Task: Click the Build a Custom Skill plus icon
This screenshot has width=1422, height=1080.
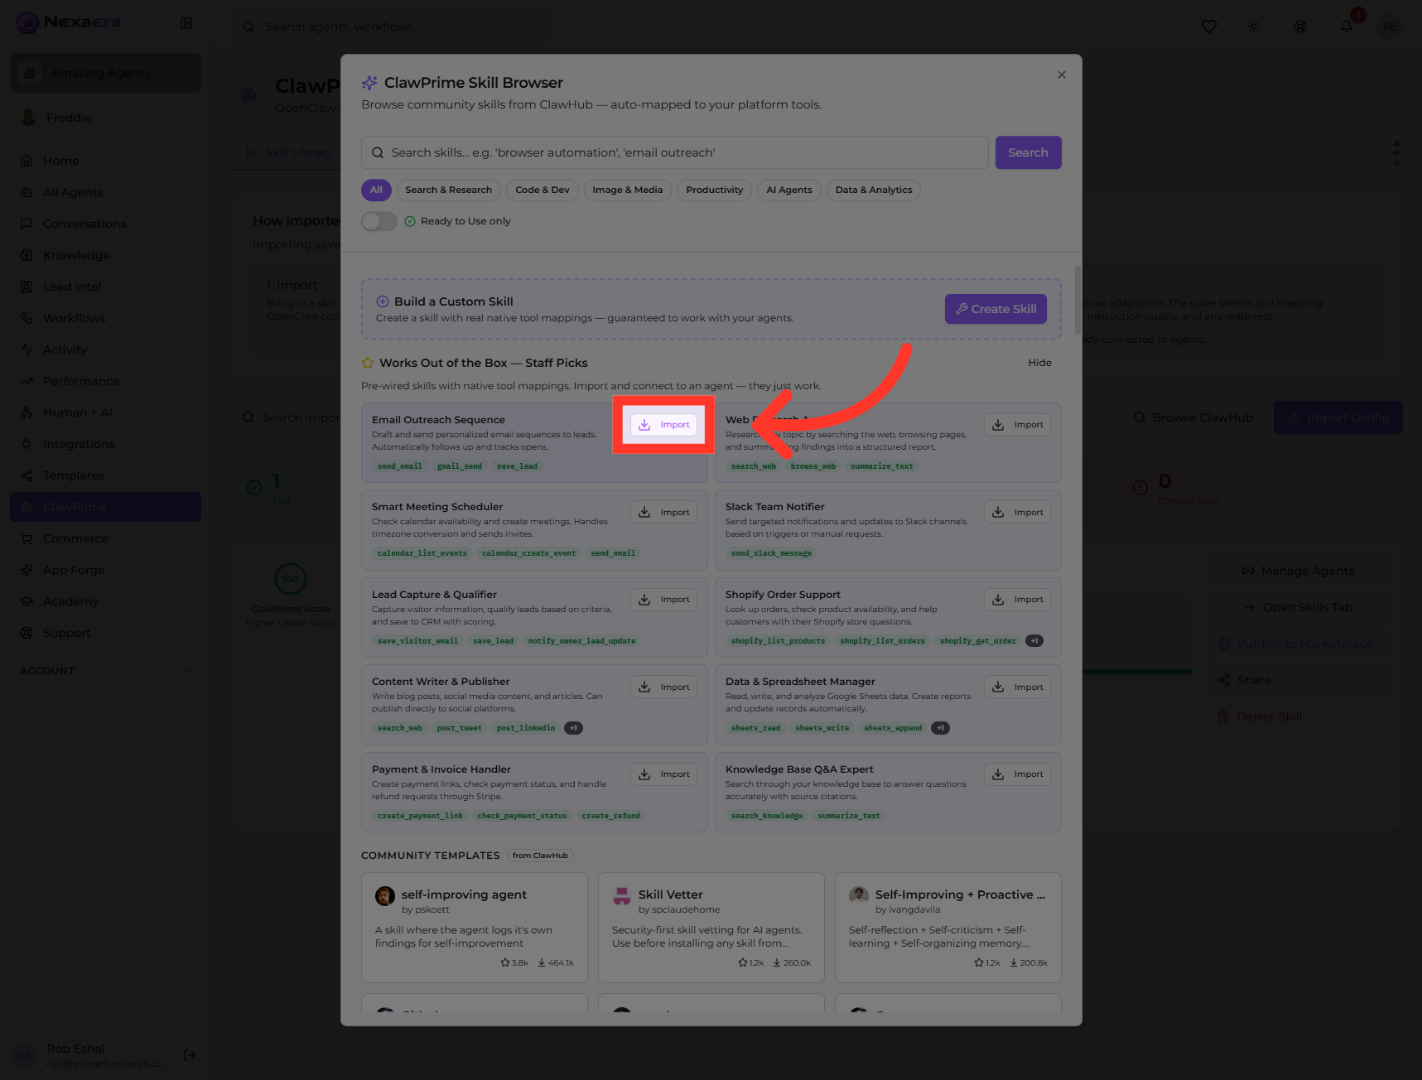Action: point(383,301)
